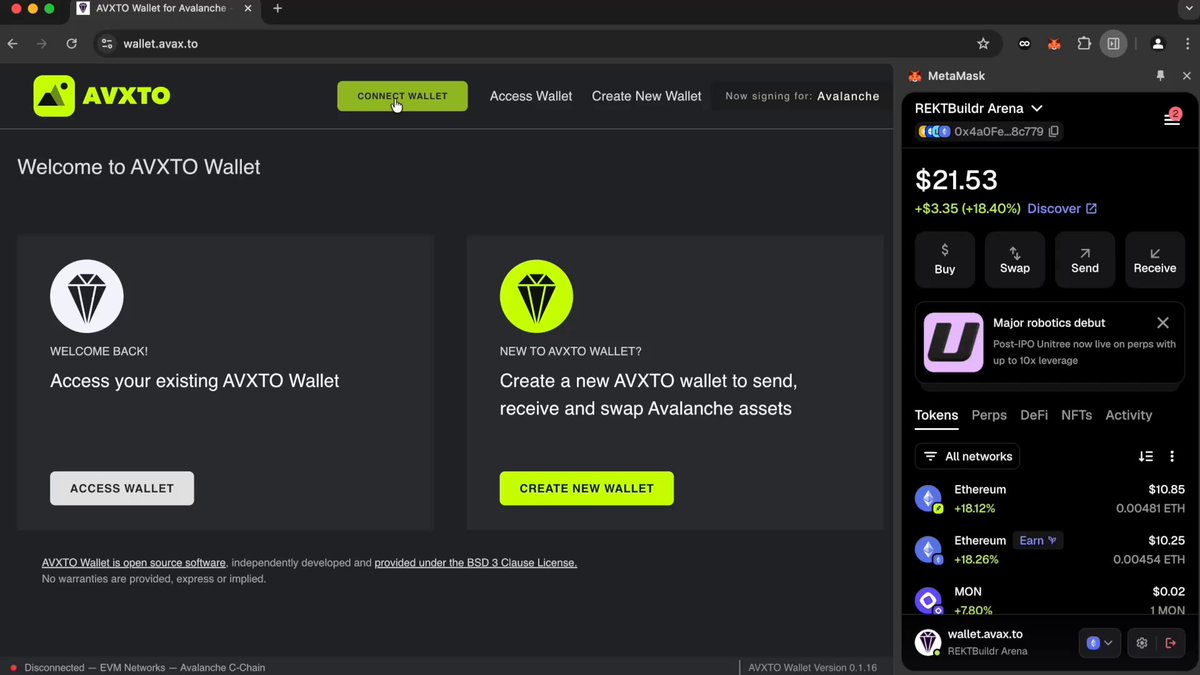
Task: Pin the MetaMask side panel
Action: tap(1161, 76)
